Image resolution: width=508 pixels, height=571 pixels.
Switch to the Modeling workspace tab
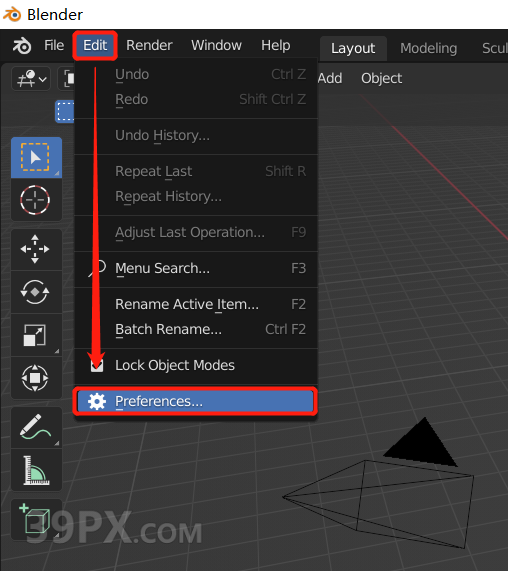(x=429, y=48)
